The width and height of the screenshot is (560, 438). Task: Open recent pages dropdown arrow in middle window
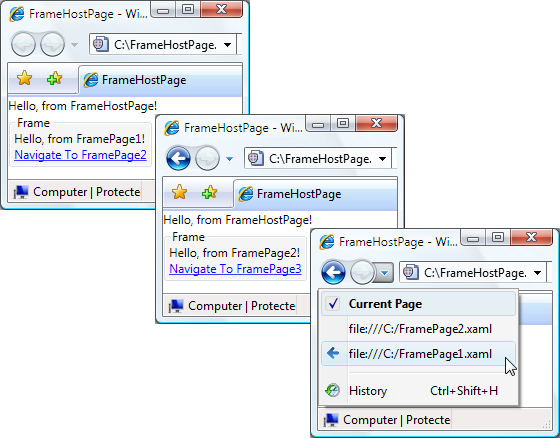[229, 159]
